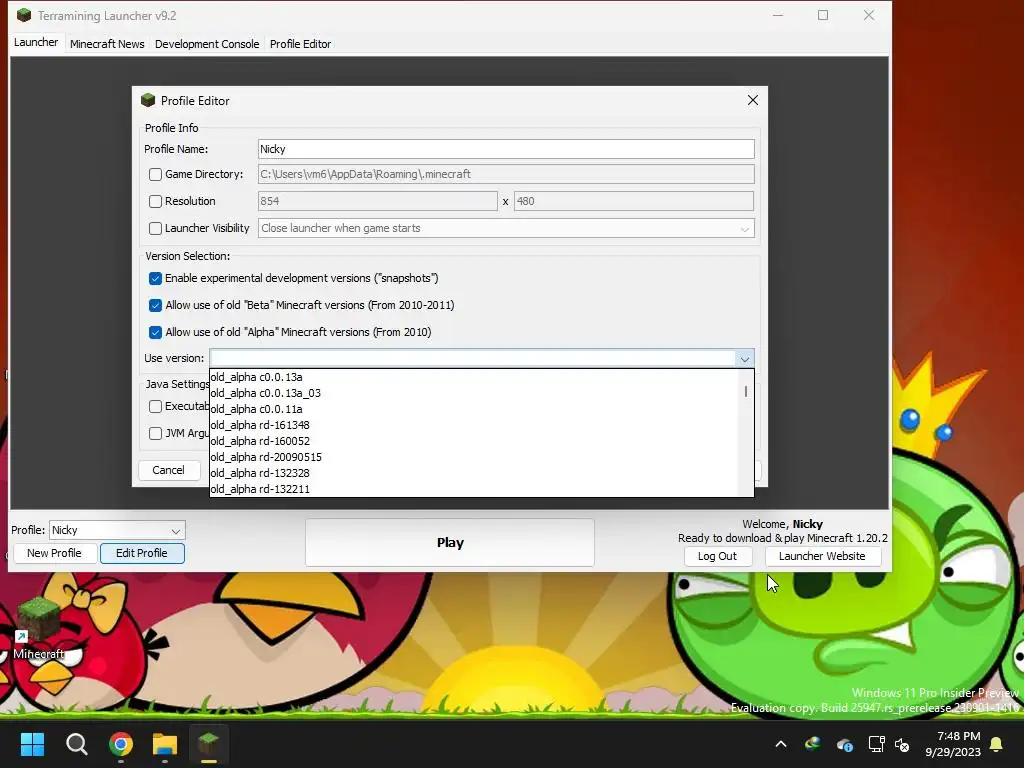Toggle Launcher Visibility checkbox
The height and width of the screenshot is (768, 1024).
pos(155,229)
